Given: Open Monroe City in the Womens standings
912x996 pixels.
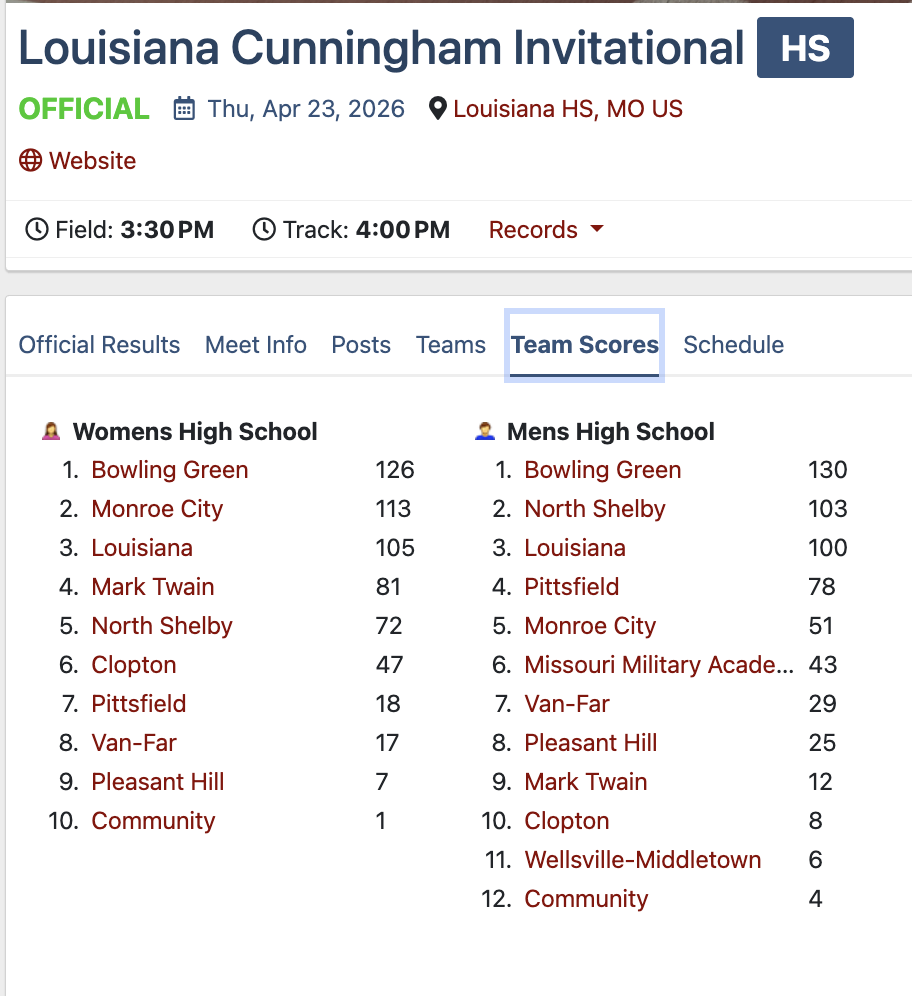Looking at the screenshot, I should [157, 509].
